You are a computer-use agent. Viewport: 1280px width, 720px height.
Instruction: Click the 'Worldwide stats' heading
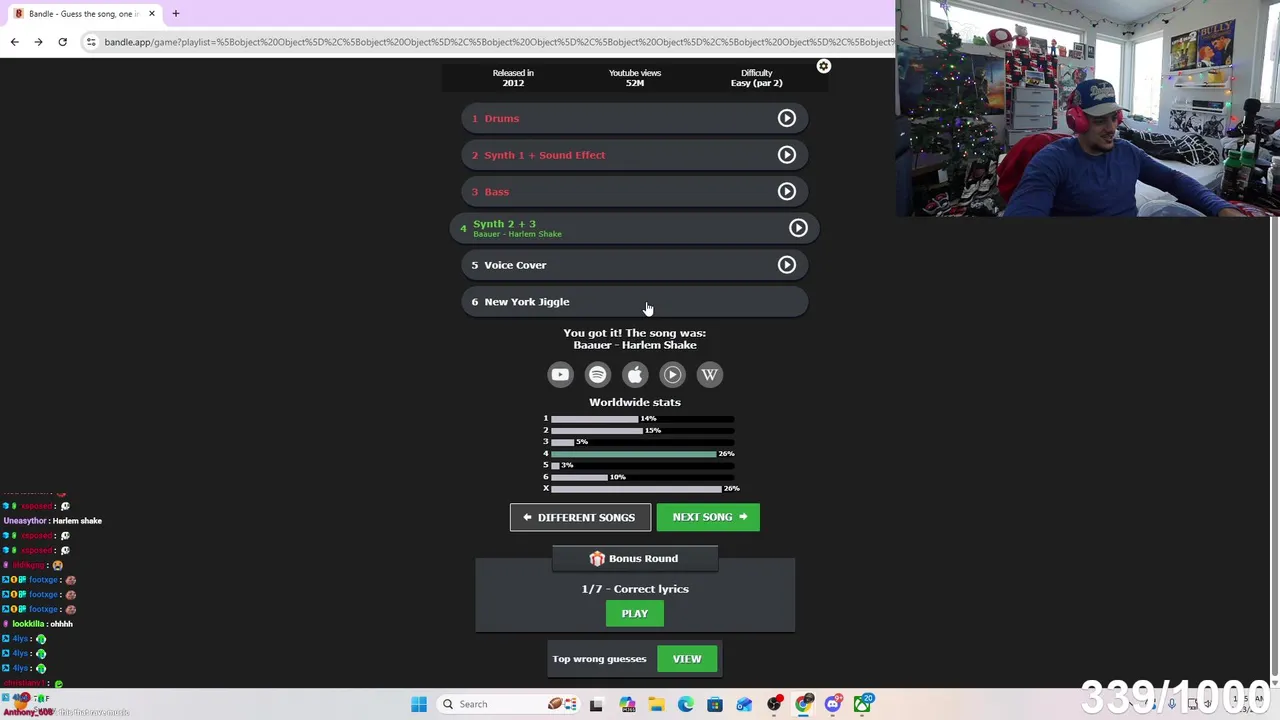point(635,402)
